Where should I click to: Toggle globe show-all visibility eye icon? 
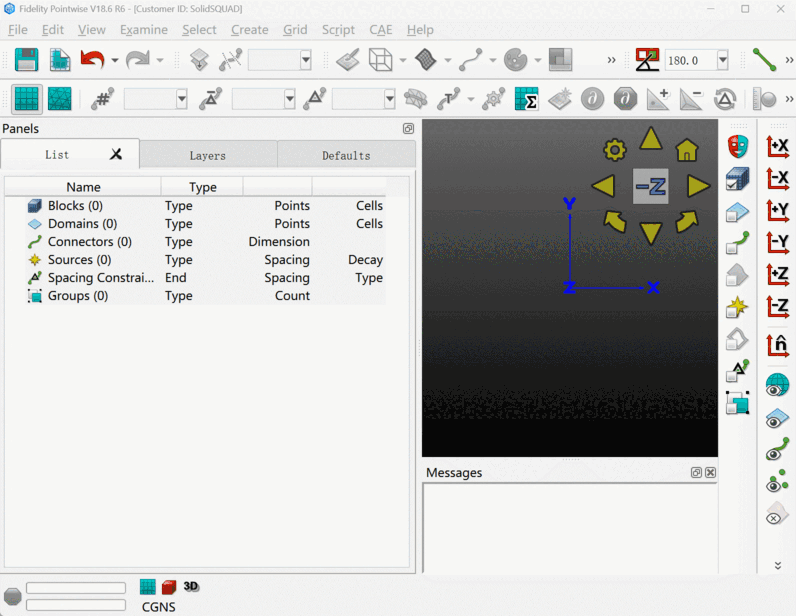pyautogui.click(x=778, y=384)
